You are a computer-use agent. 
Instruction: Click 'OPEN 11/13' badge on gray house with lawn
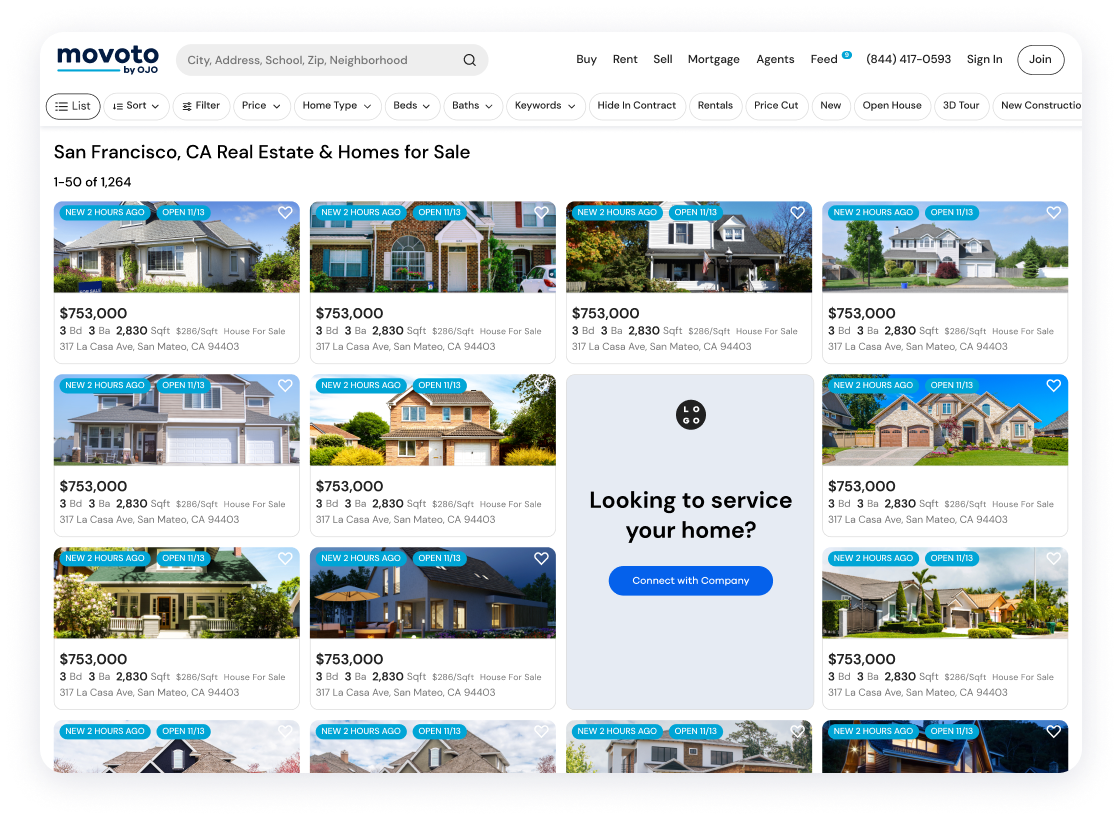pos(951,212)
